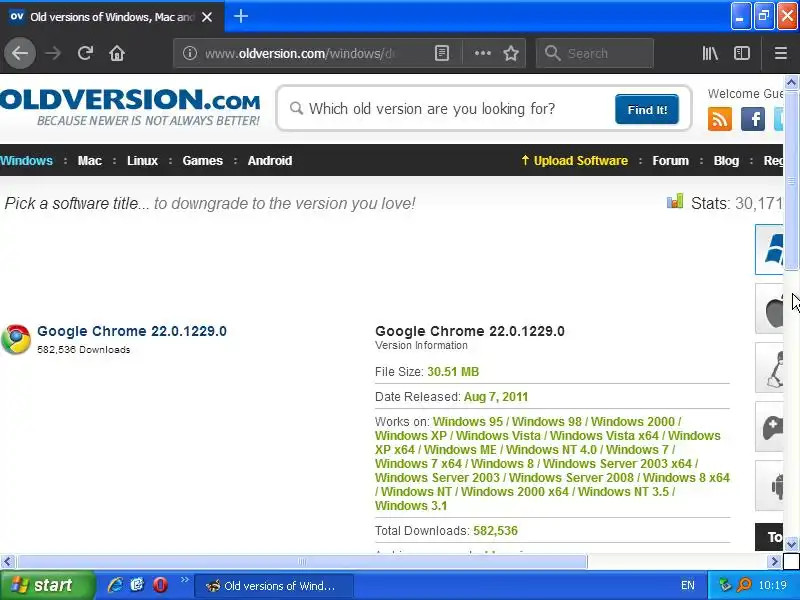
Task: Toggle reader view in address bar
Action: (x=442, y=53)
